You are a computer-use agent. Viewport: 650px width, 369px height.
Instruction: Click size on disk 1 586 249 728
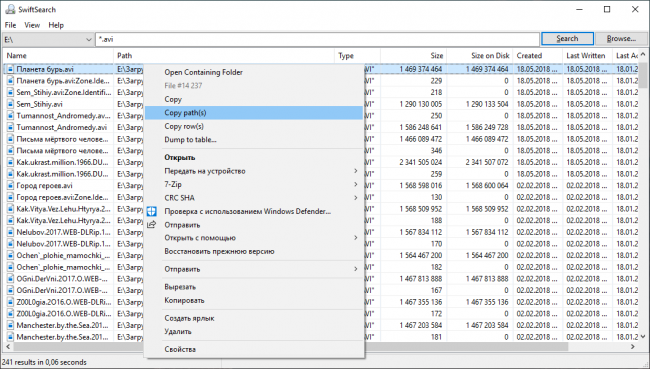point(487,127)
